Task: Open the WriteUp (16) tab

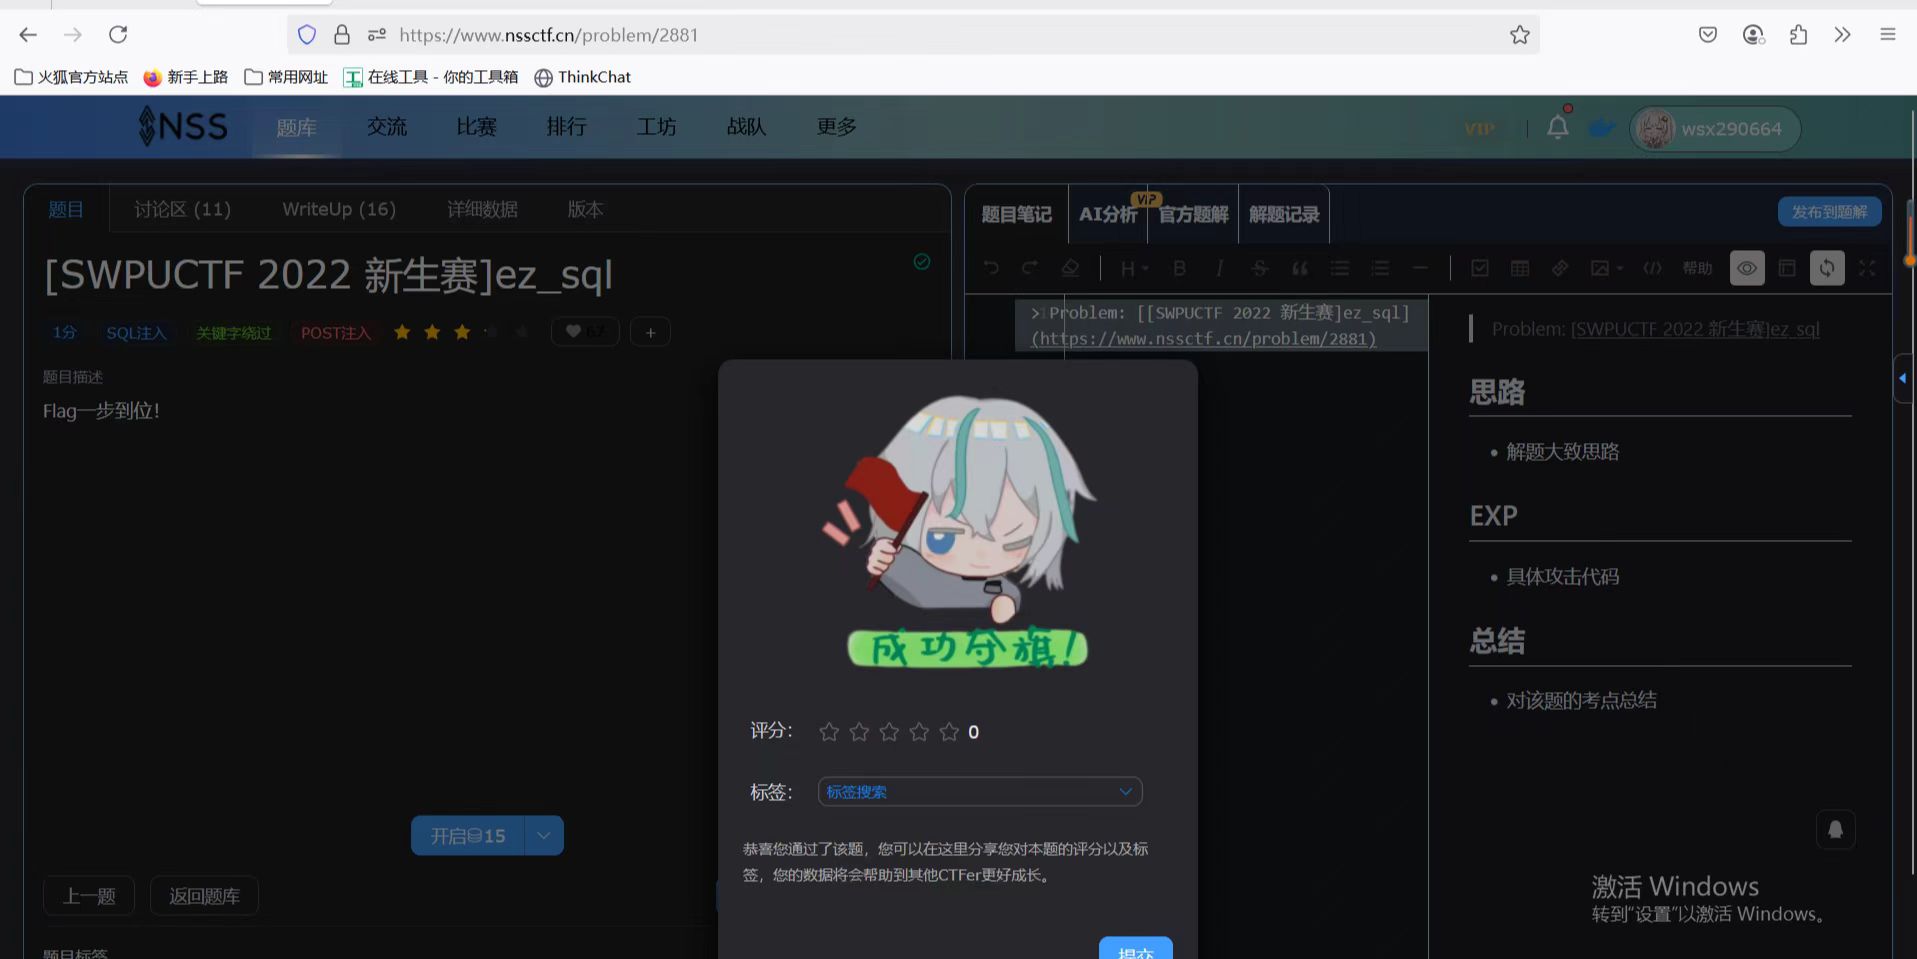Action: click(x=339, y=209)
